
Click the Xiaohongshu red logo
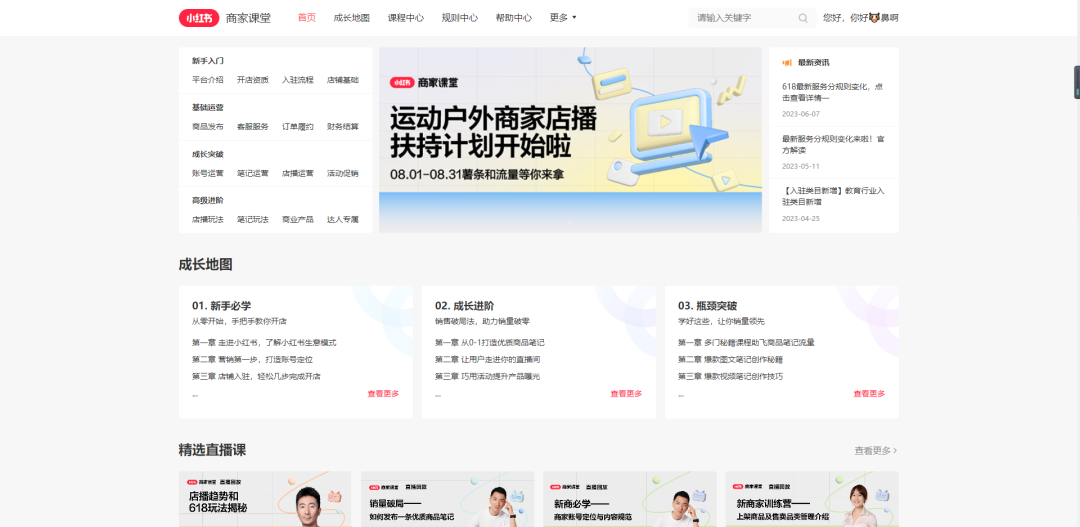pos(199,18)
